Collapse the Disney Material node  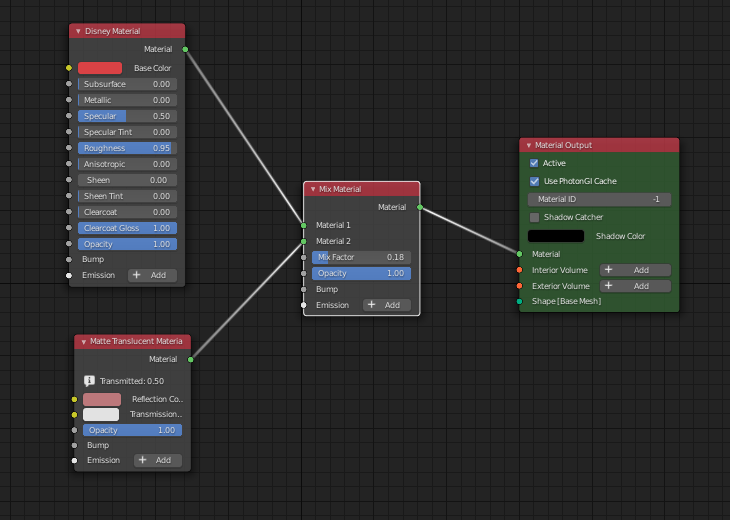(x=77, y=32)
